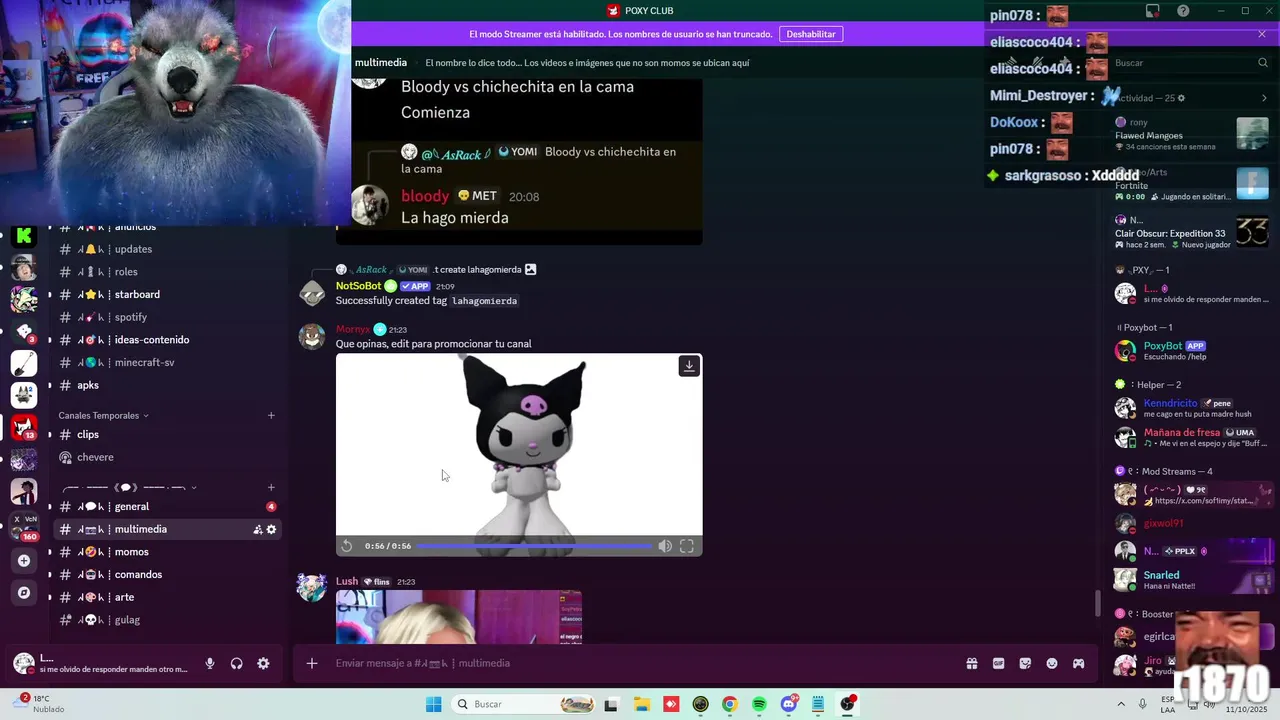Image resolution: width=1280 pixels, height=720 pixels.
Task: Dismiss the Streamer mode banner
Action: 1262,34
